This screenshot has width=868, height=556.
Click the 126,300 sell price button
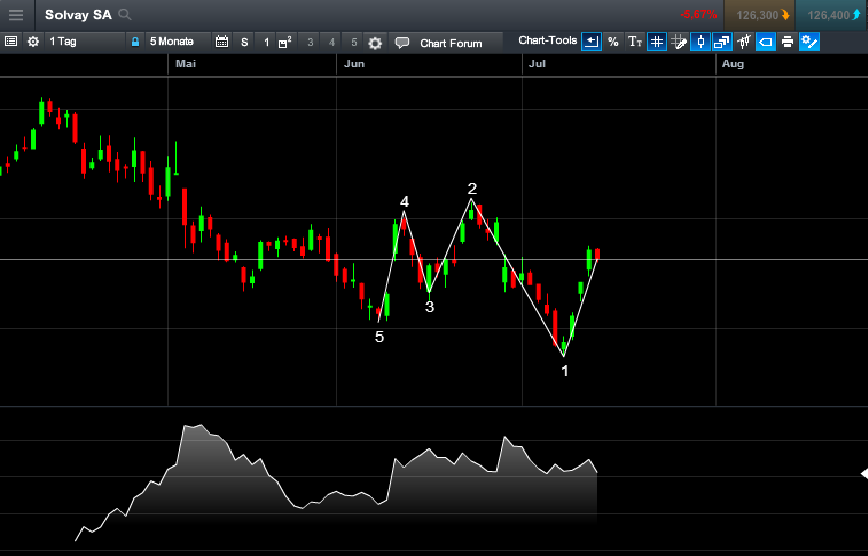(759, 15)
